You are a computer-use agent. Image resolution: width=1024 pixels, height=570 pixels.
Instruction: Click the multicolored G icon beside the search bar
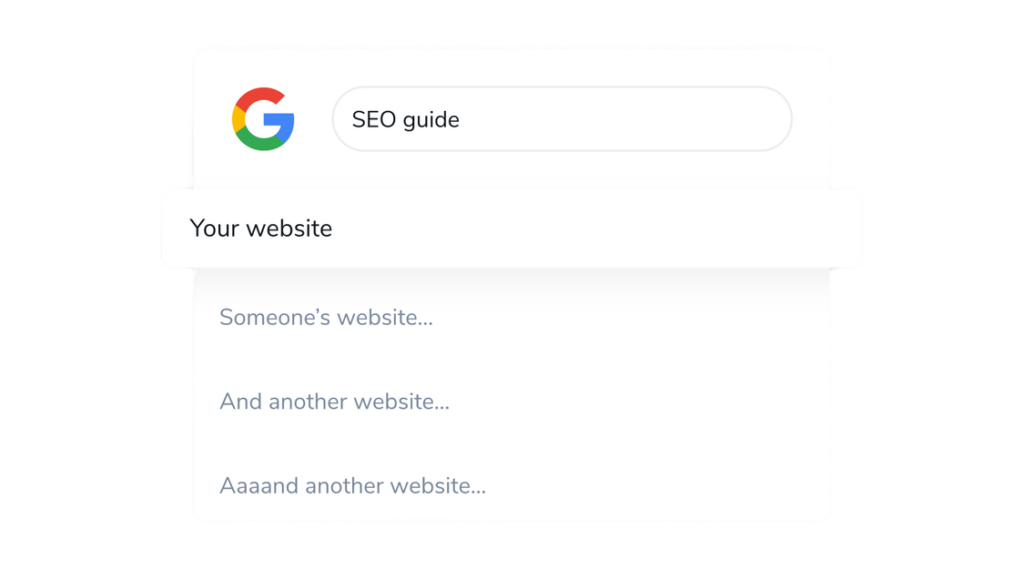(263, 119)
